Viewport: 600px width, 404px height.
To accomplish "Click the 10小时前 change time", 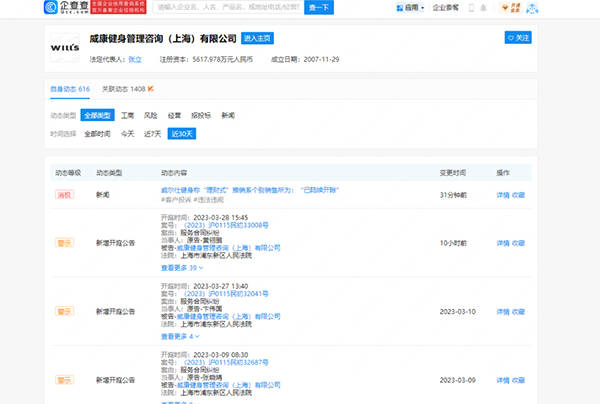I will [x=453, y=243].
